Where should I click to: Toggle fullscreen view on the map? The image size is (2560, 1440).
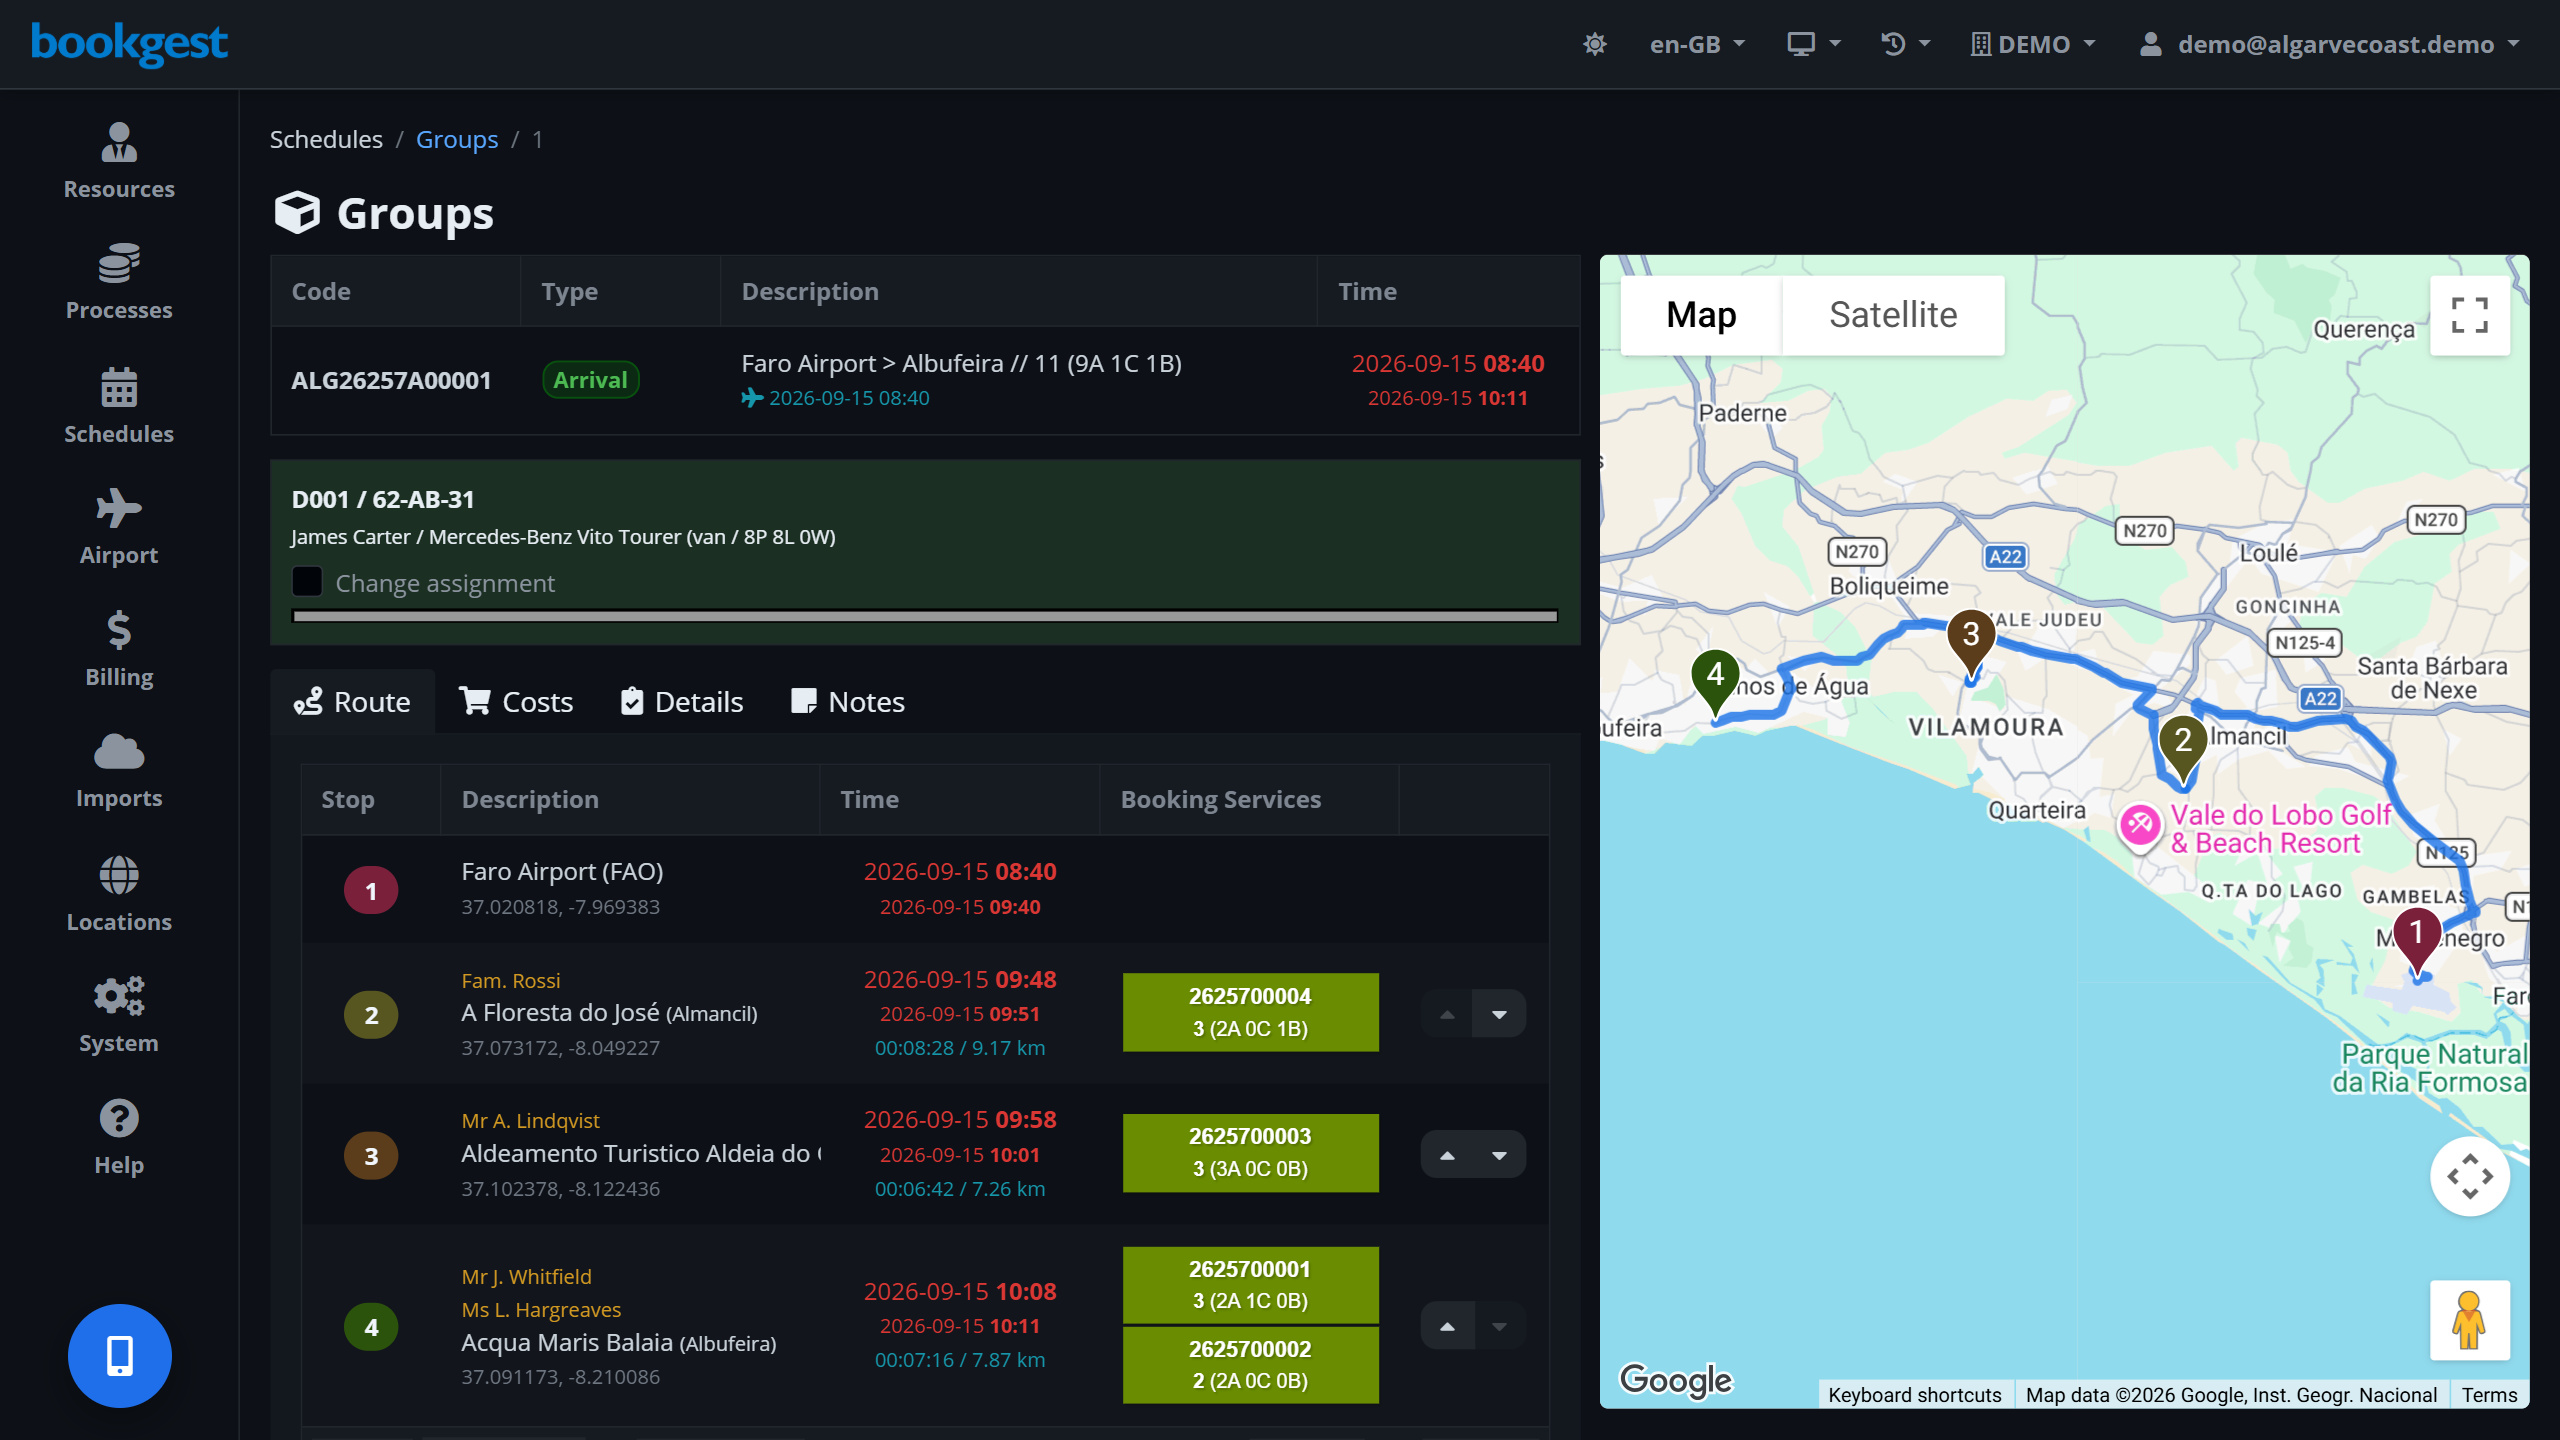(2469, 315)
